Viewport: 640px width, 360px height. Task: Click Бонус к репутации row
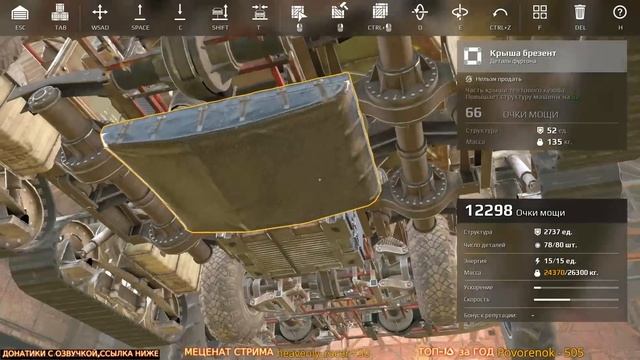point(541,316)
